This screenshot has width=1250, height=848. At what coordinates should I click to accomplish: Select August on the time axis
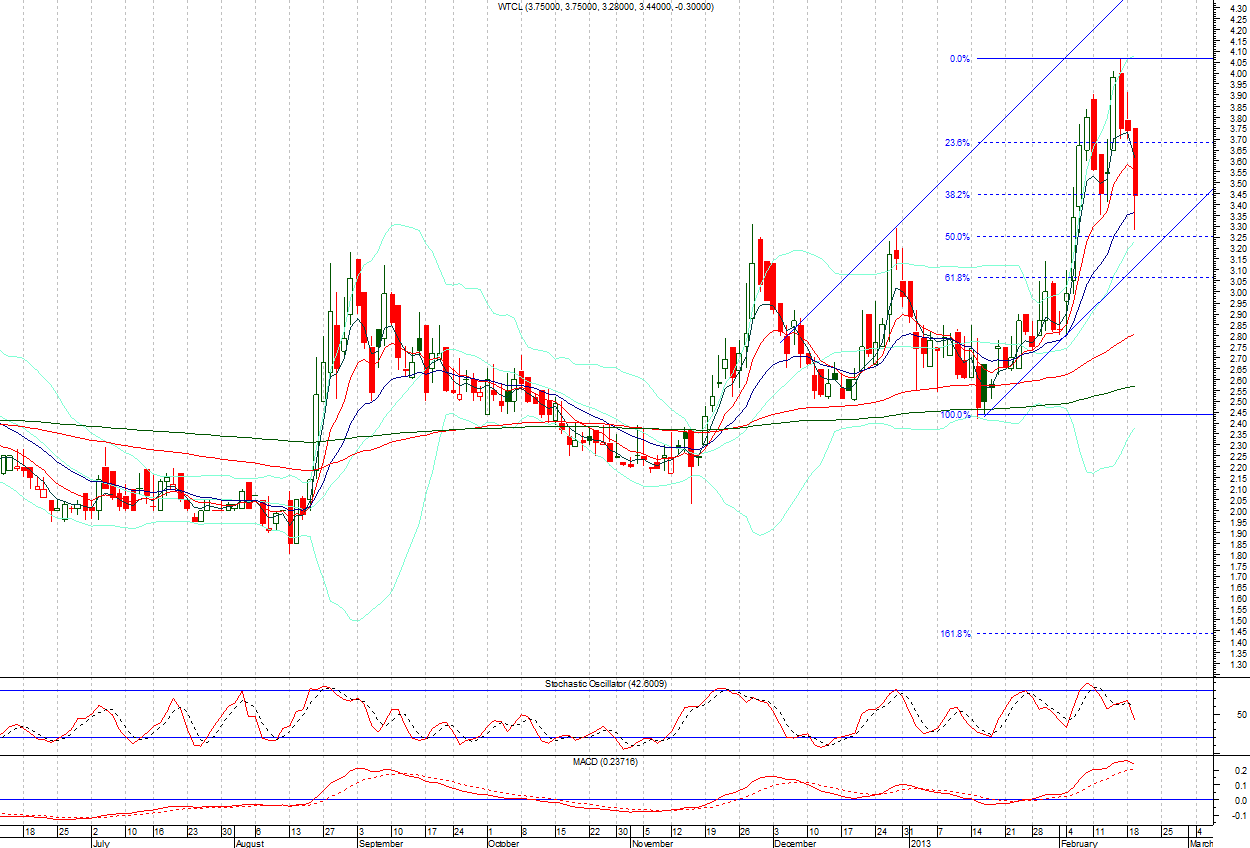click(x=252, y=843)
